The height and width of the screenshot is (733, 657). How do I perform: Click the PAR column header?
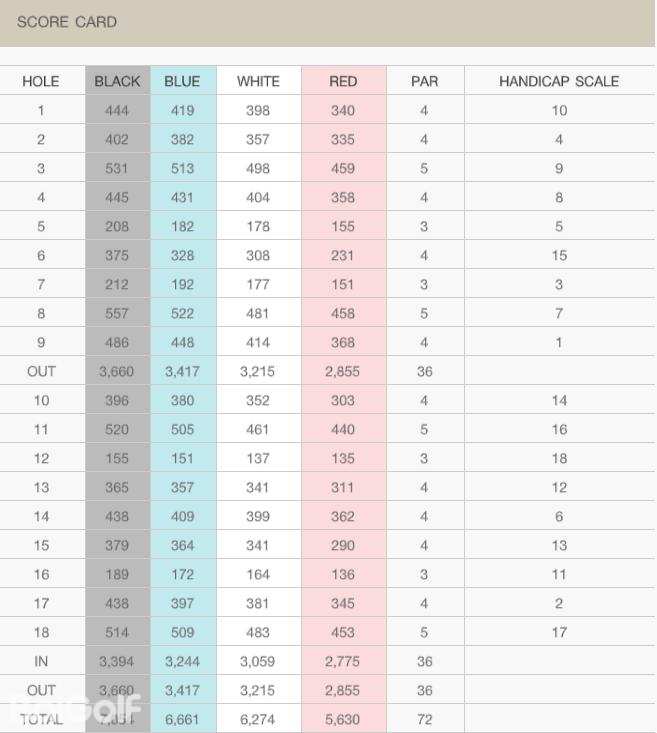click(424, 81)
